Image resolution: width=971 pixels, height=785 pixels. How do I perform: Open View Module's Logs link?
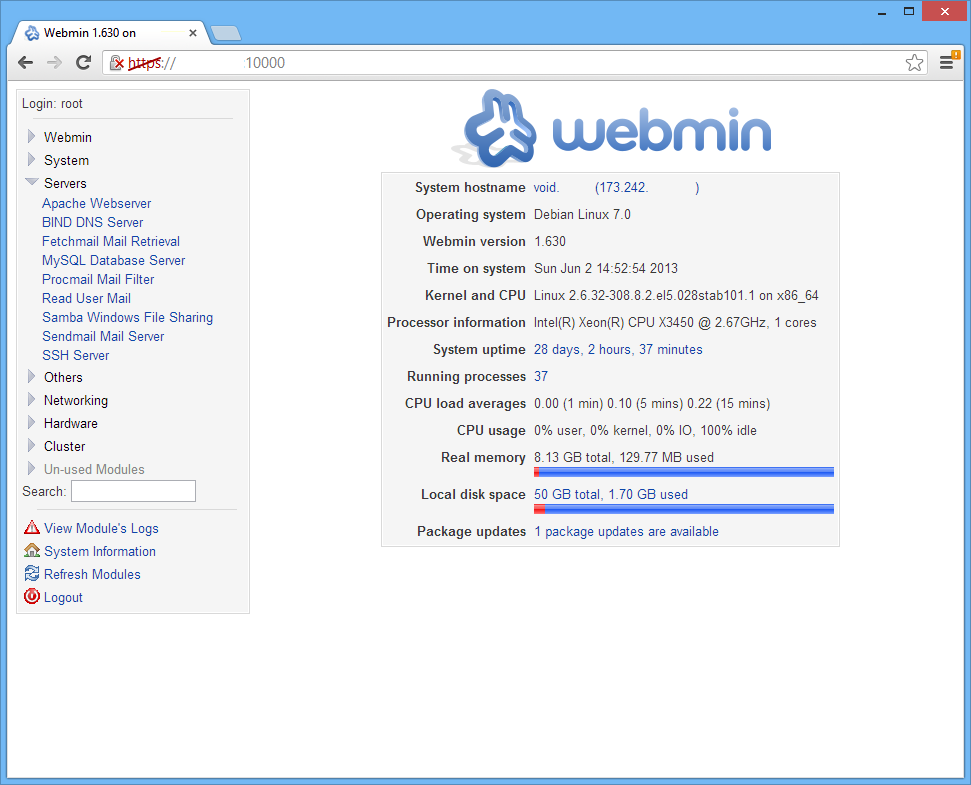101,528
